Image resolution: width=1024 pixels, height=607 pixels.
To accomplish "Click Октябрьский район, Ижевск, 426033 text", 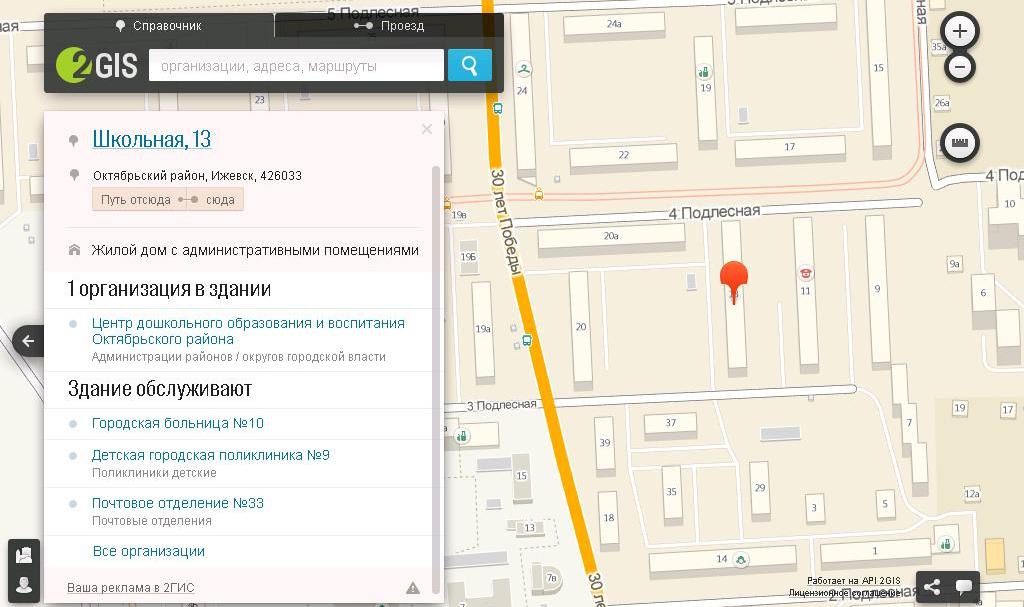I will point(197,176).
